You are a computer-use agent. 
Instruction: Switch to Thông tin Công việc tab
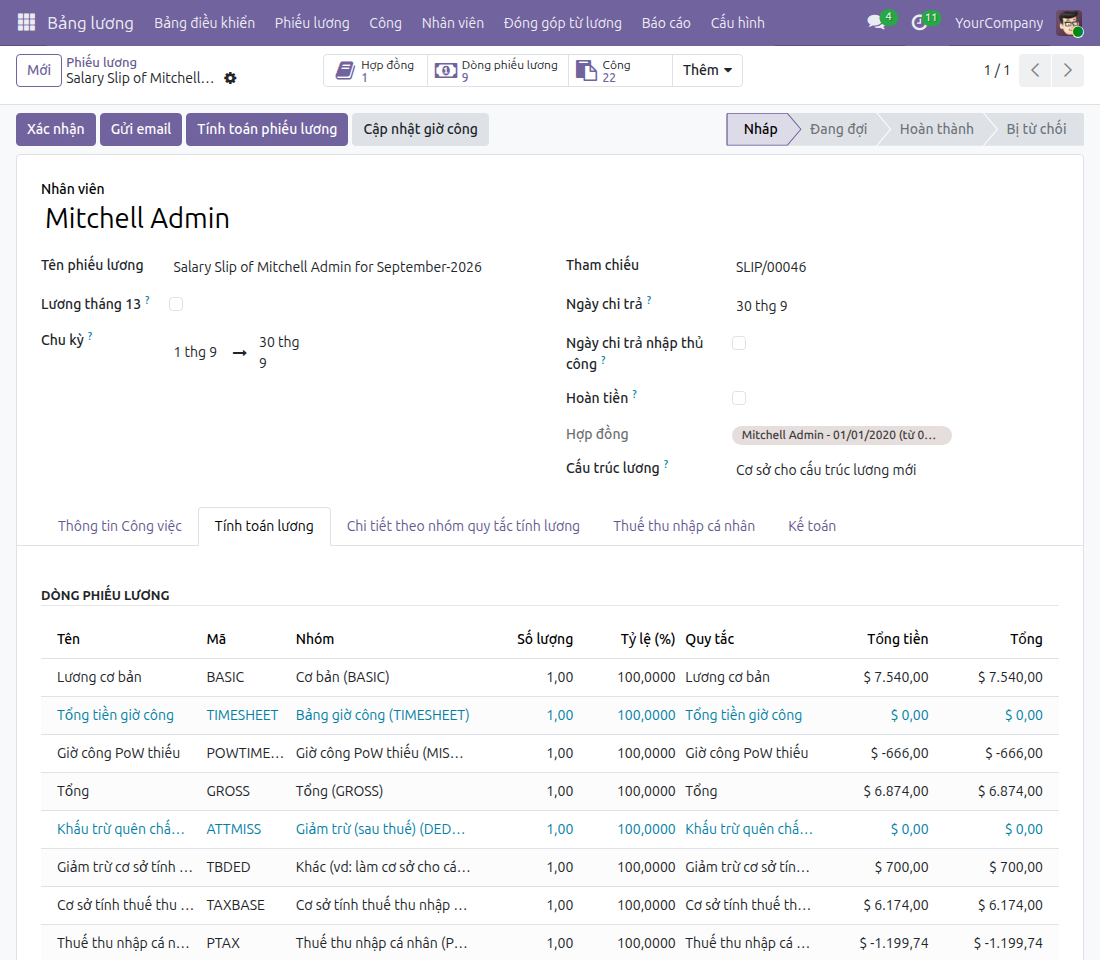point(120,526)
